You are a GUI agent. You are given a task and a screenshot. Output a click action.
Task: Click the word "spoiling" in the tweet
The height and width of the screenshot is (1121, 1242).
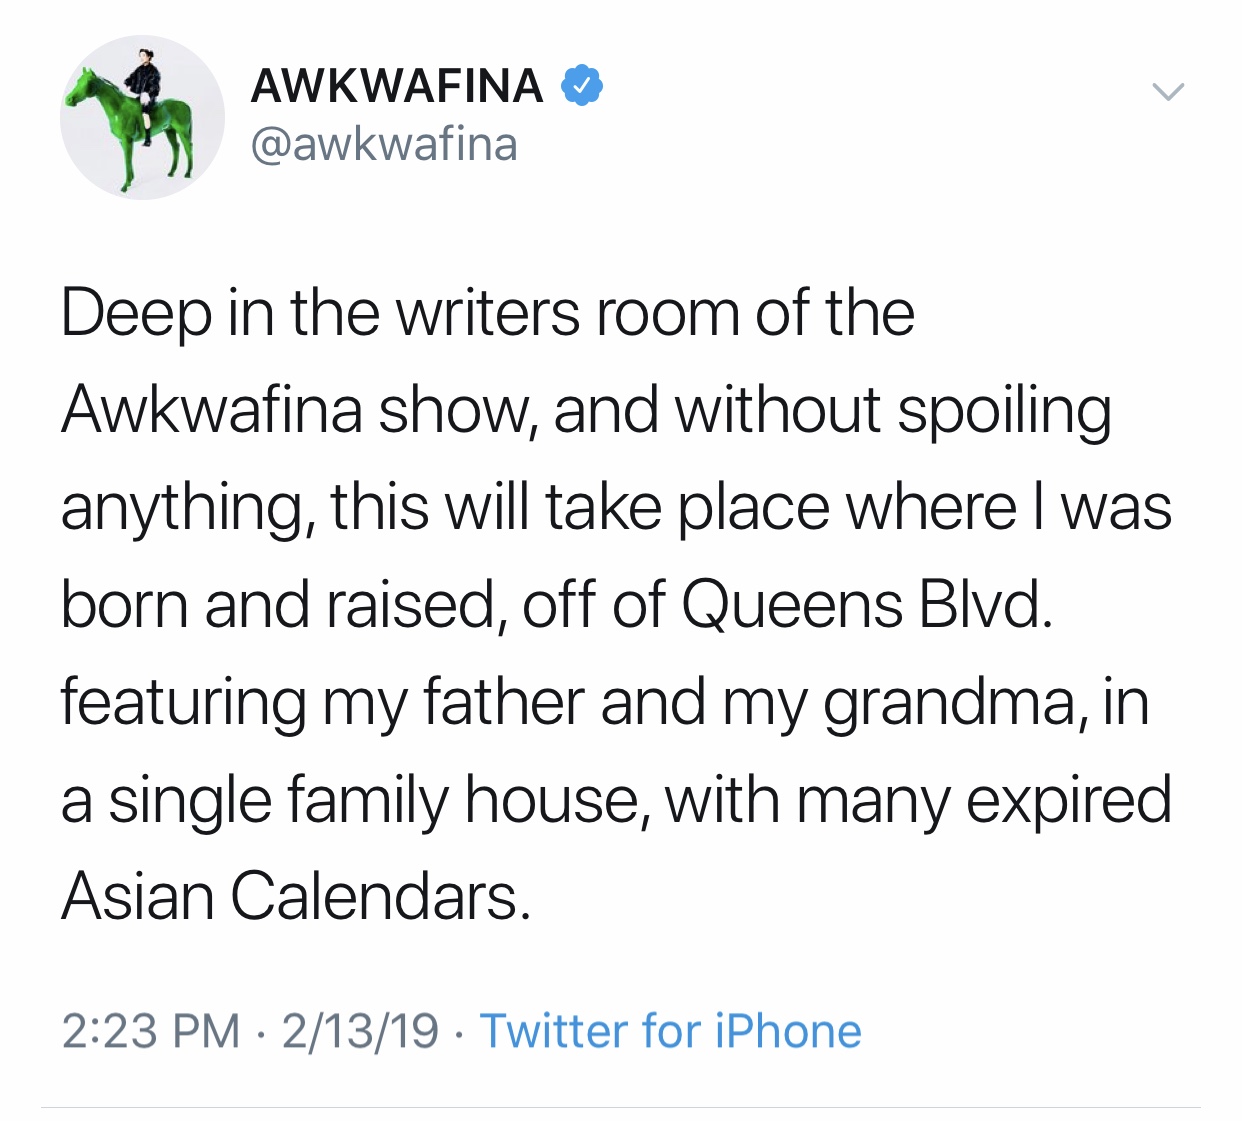tap(1003, 410)
